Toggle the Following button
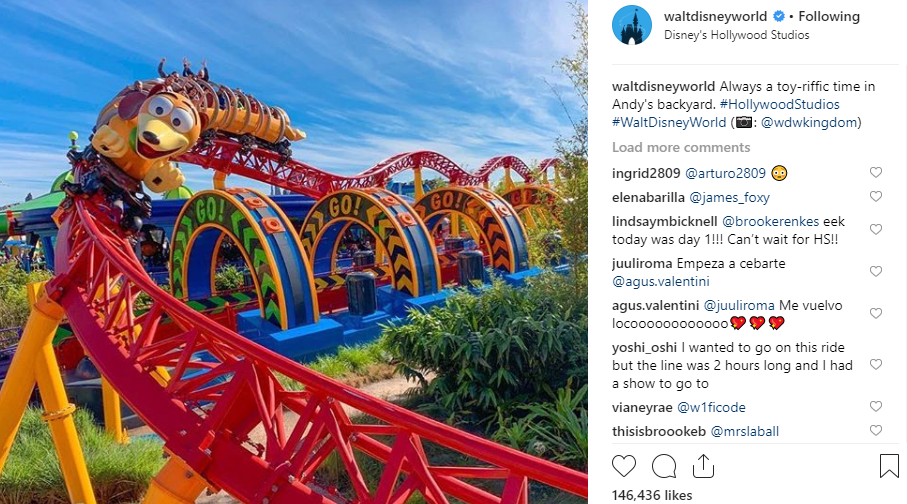907x504 pixels. point(829,16)
